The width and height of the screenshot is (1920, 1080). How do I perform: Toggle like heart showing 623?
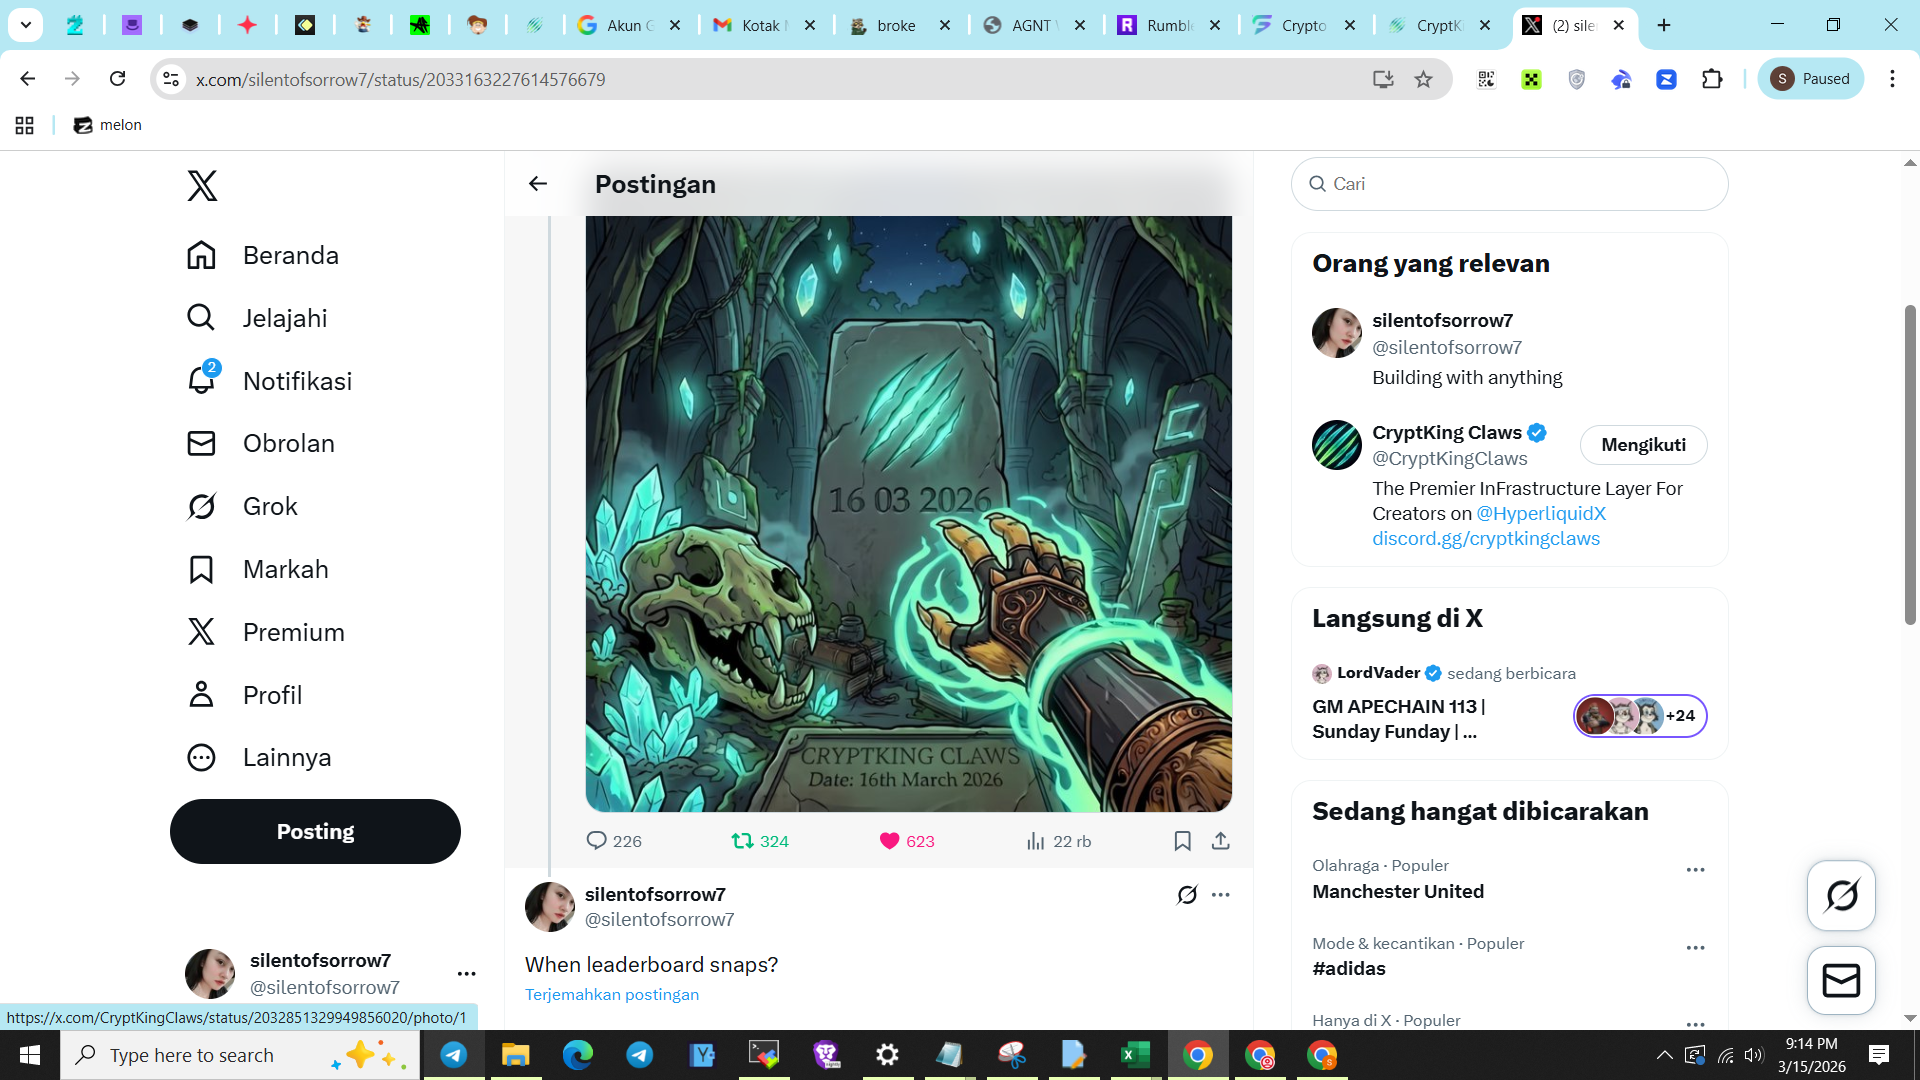pyautogui.click(x=906, y=841)
